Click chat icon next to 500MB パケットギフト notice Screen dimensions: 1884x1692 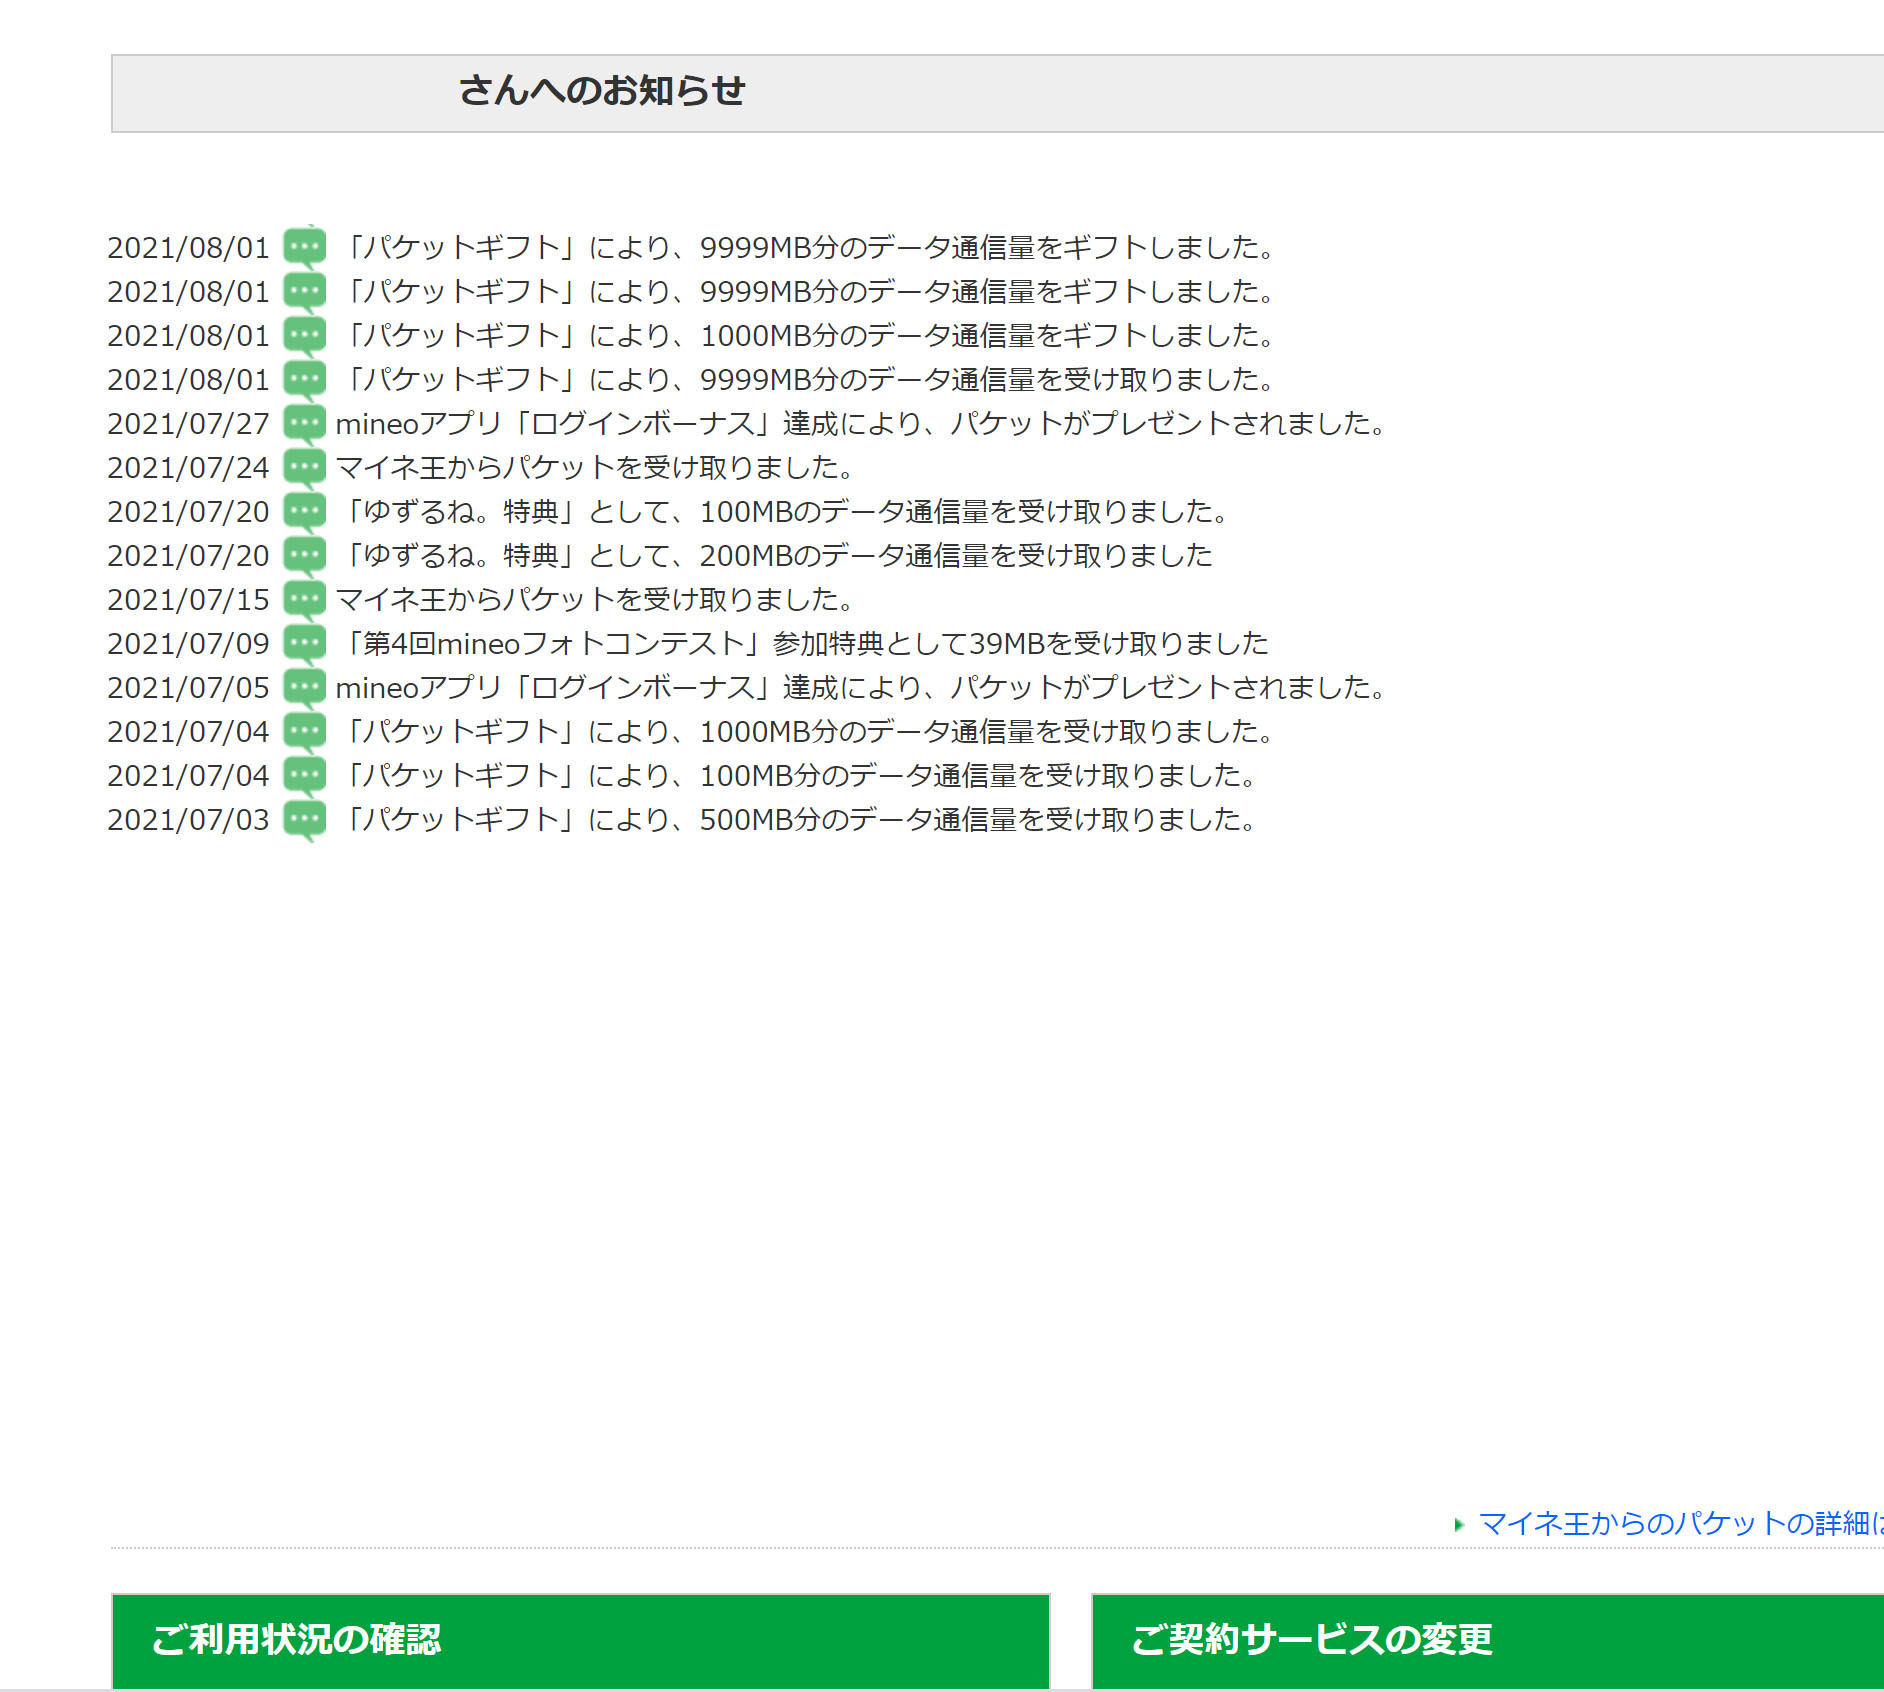point(304,820)
